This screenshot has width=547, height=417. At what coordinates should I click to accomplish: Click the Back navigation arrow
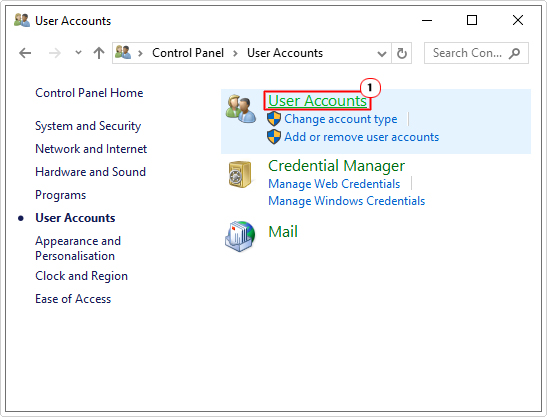coord(25,53)
